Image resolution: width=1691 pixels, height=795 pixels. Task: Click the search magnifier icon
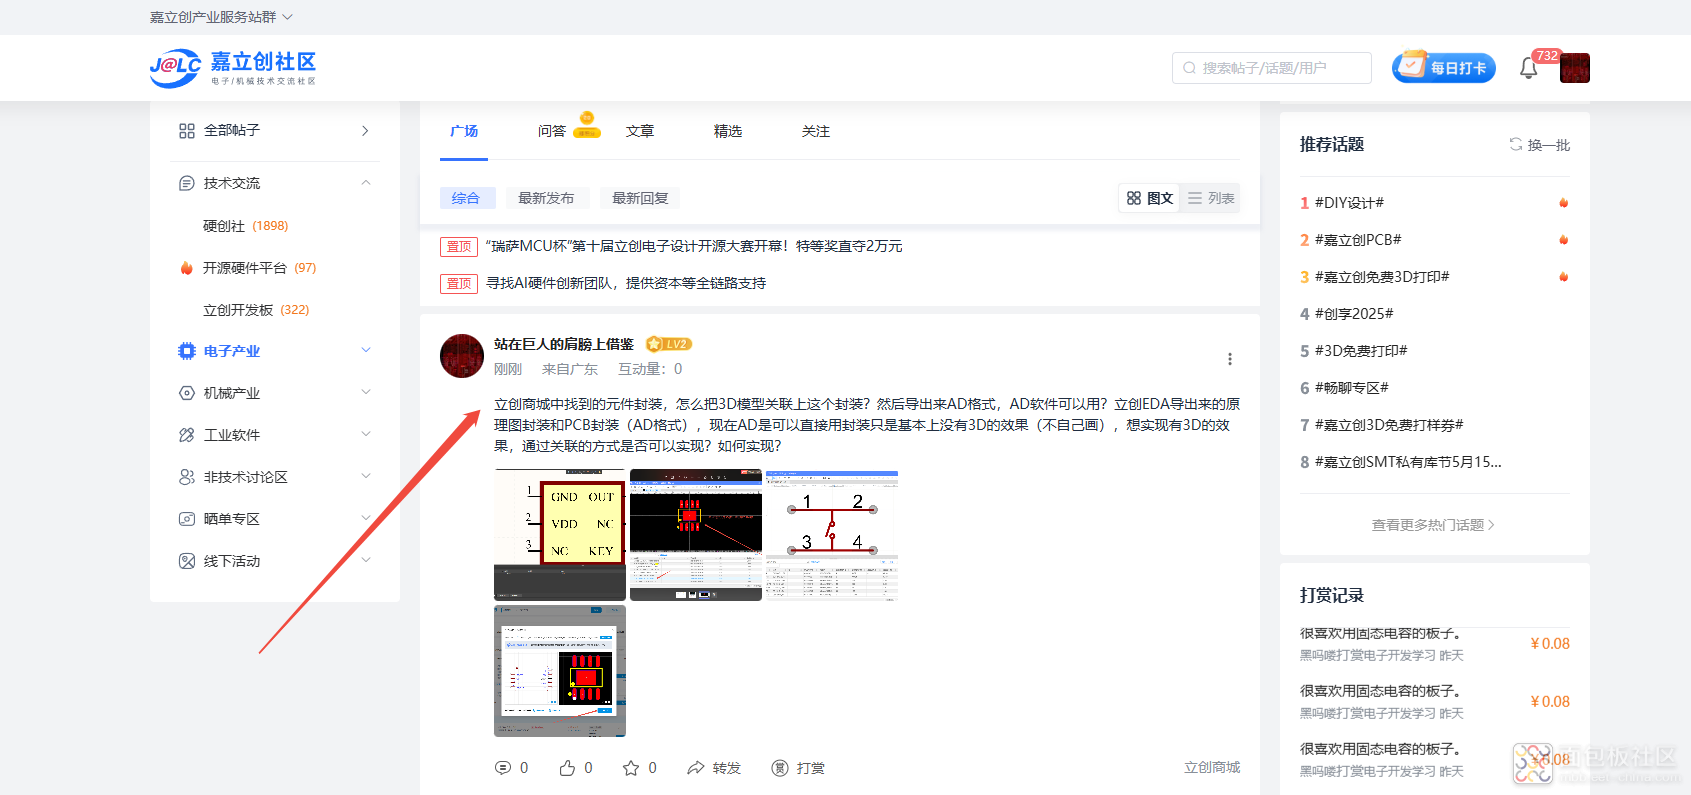coord(1189,68)
